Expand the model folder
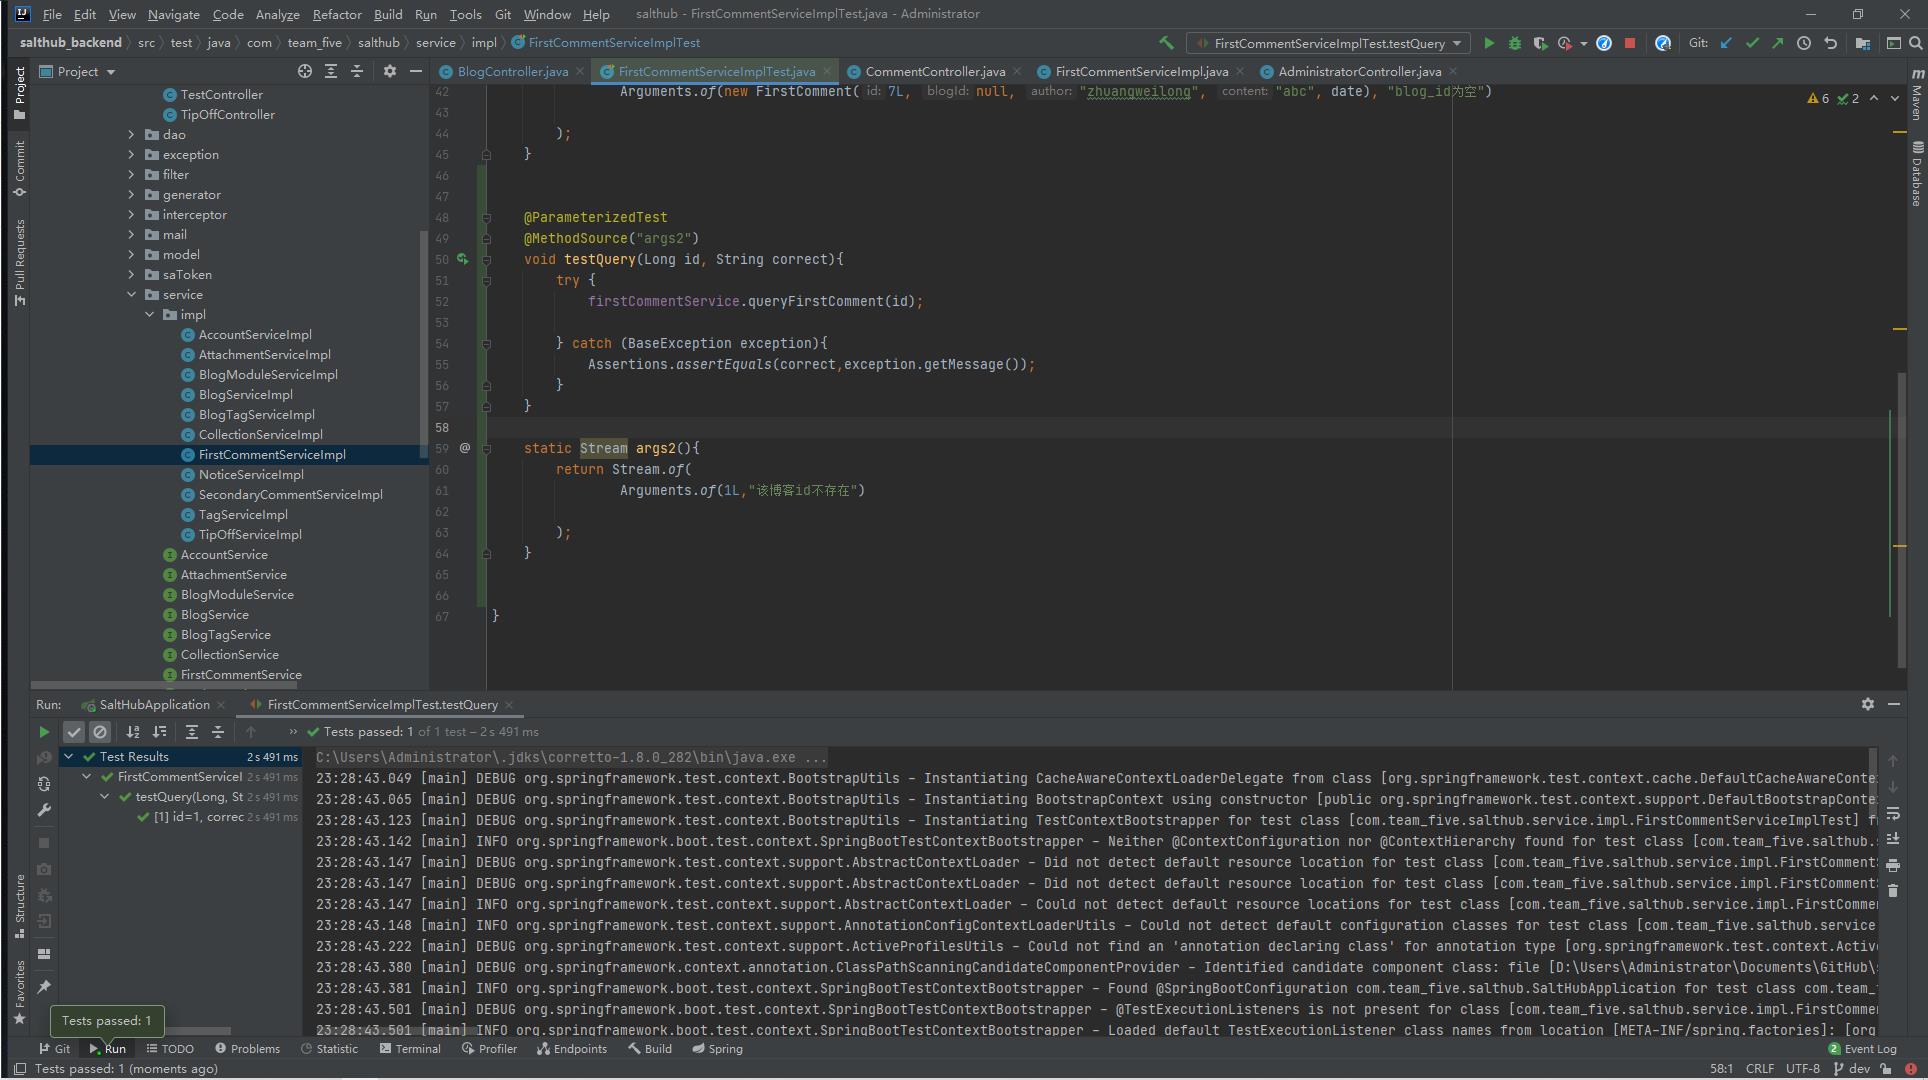1928x1080 pixels. point(131,254)
